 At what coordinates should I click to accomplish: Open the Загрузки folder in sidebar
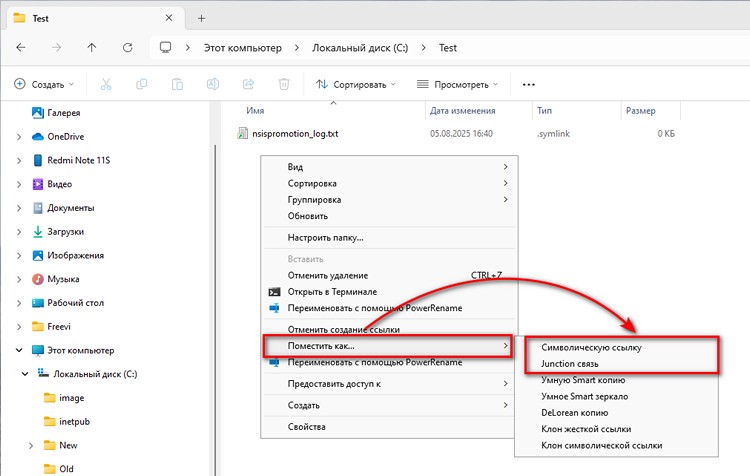pos(66,232)
